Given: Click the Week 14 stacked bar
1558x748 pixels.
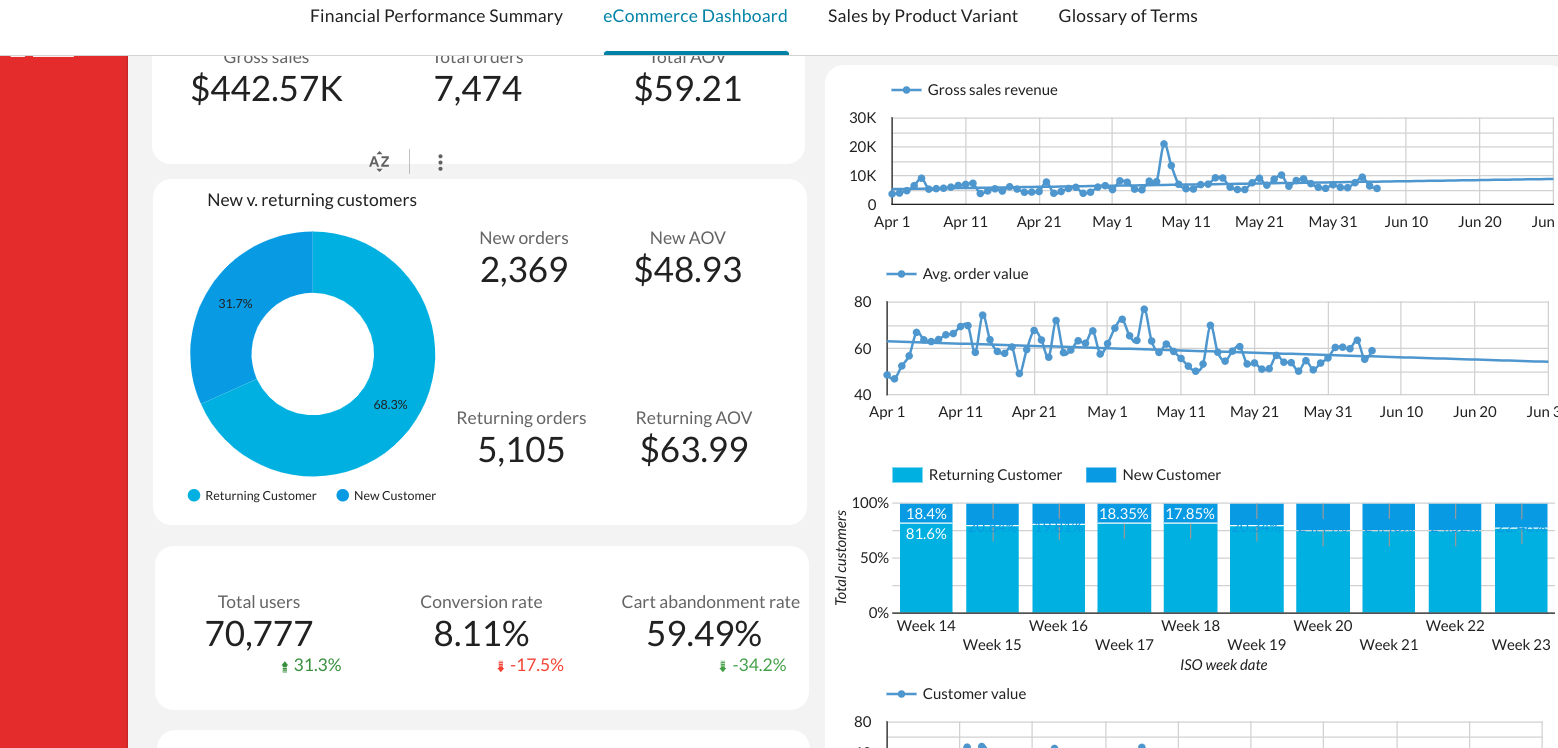Looking at the screenshot, I should point(926,557).
